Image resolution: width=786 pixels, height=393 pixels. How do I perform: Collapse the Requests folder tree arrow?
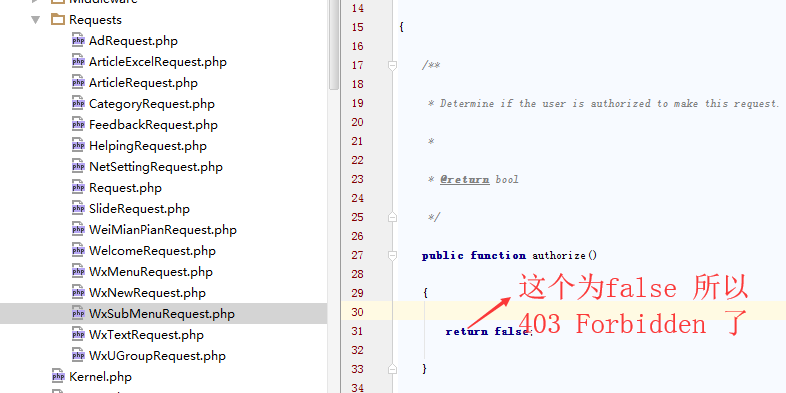pyautogui.click(x=36, y=20)
